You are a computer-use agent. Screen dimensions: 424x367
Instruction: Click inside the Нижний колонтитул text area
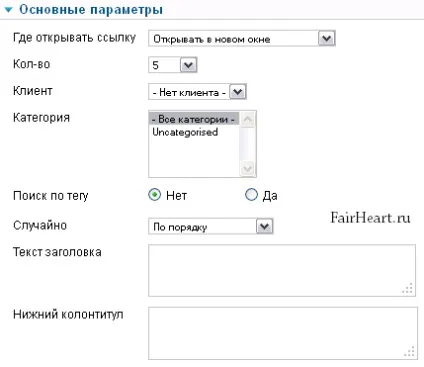[x=283, y=333]
